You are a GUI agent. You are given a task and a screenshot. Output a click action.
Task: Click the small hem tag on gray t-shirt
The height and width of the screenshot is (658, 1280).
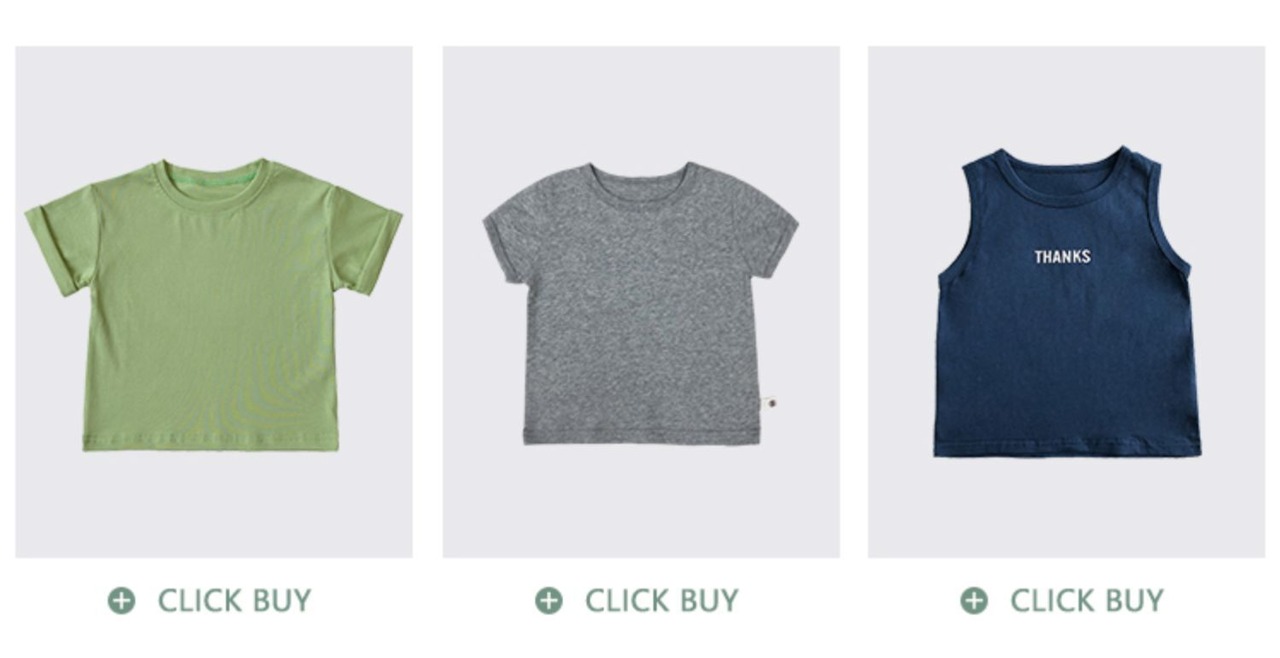point(769,402)
